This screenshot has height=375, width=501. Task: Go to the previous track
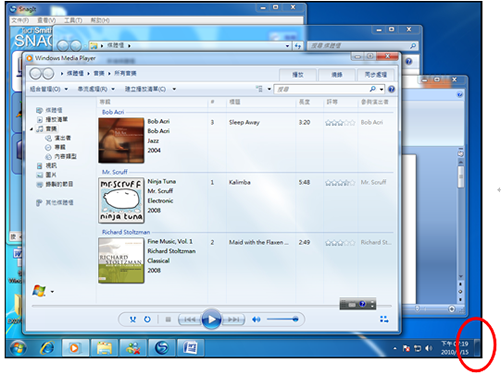tap(190, 319)
